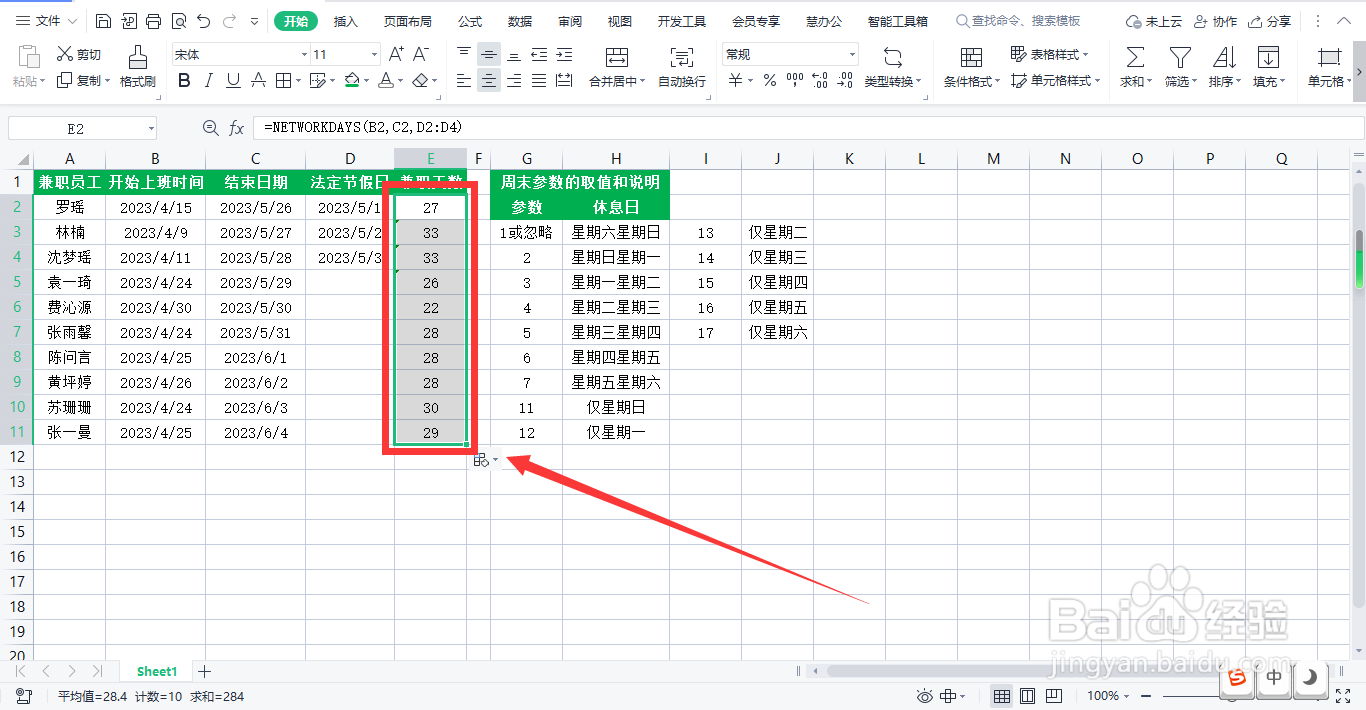Viewport: 1366px width, 710px height.
Task: Toggle center horizontal alignment button
Action: pos(489,81)
